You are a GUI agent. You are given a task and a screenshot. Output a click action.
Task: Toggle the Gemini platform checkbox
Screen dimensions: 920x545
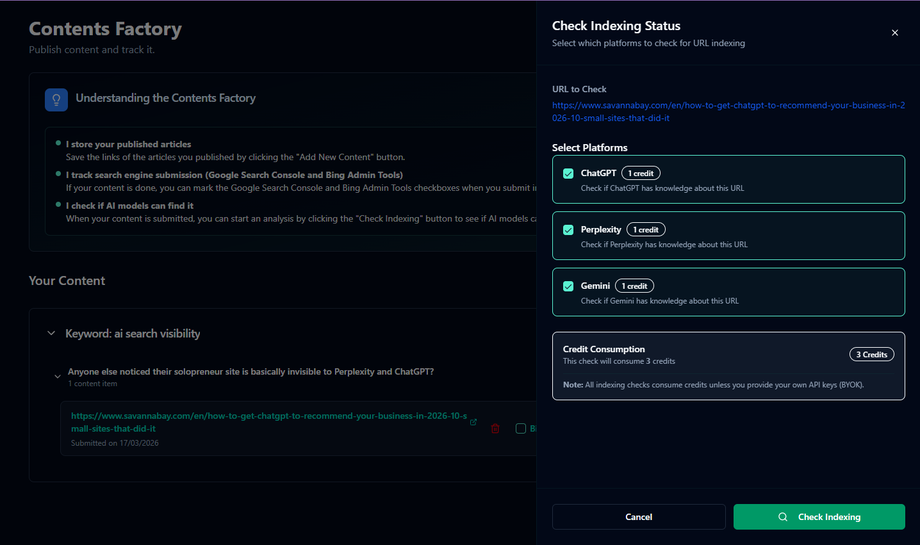tap(568, 286)
